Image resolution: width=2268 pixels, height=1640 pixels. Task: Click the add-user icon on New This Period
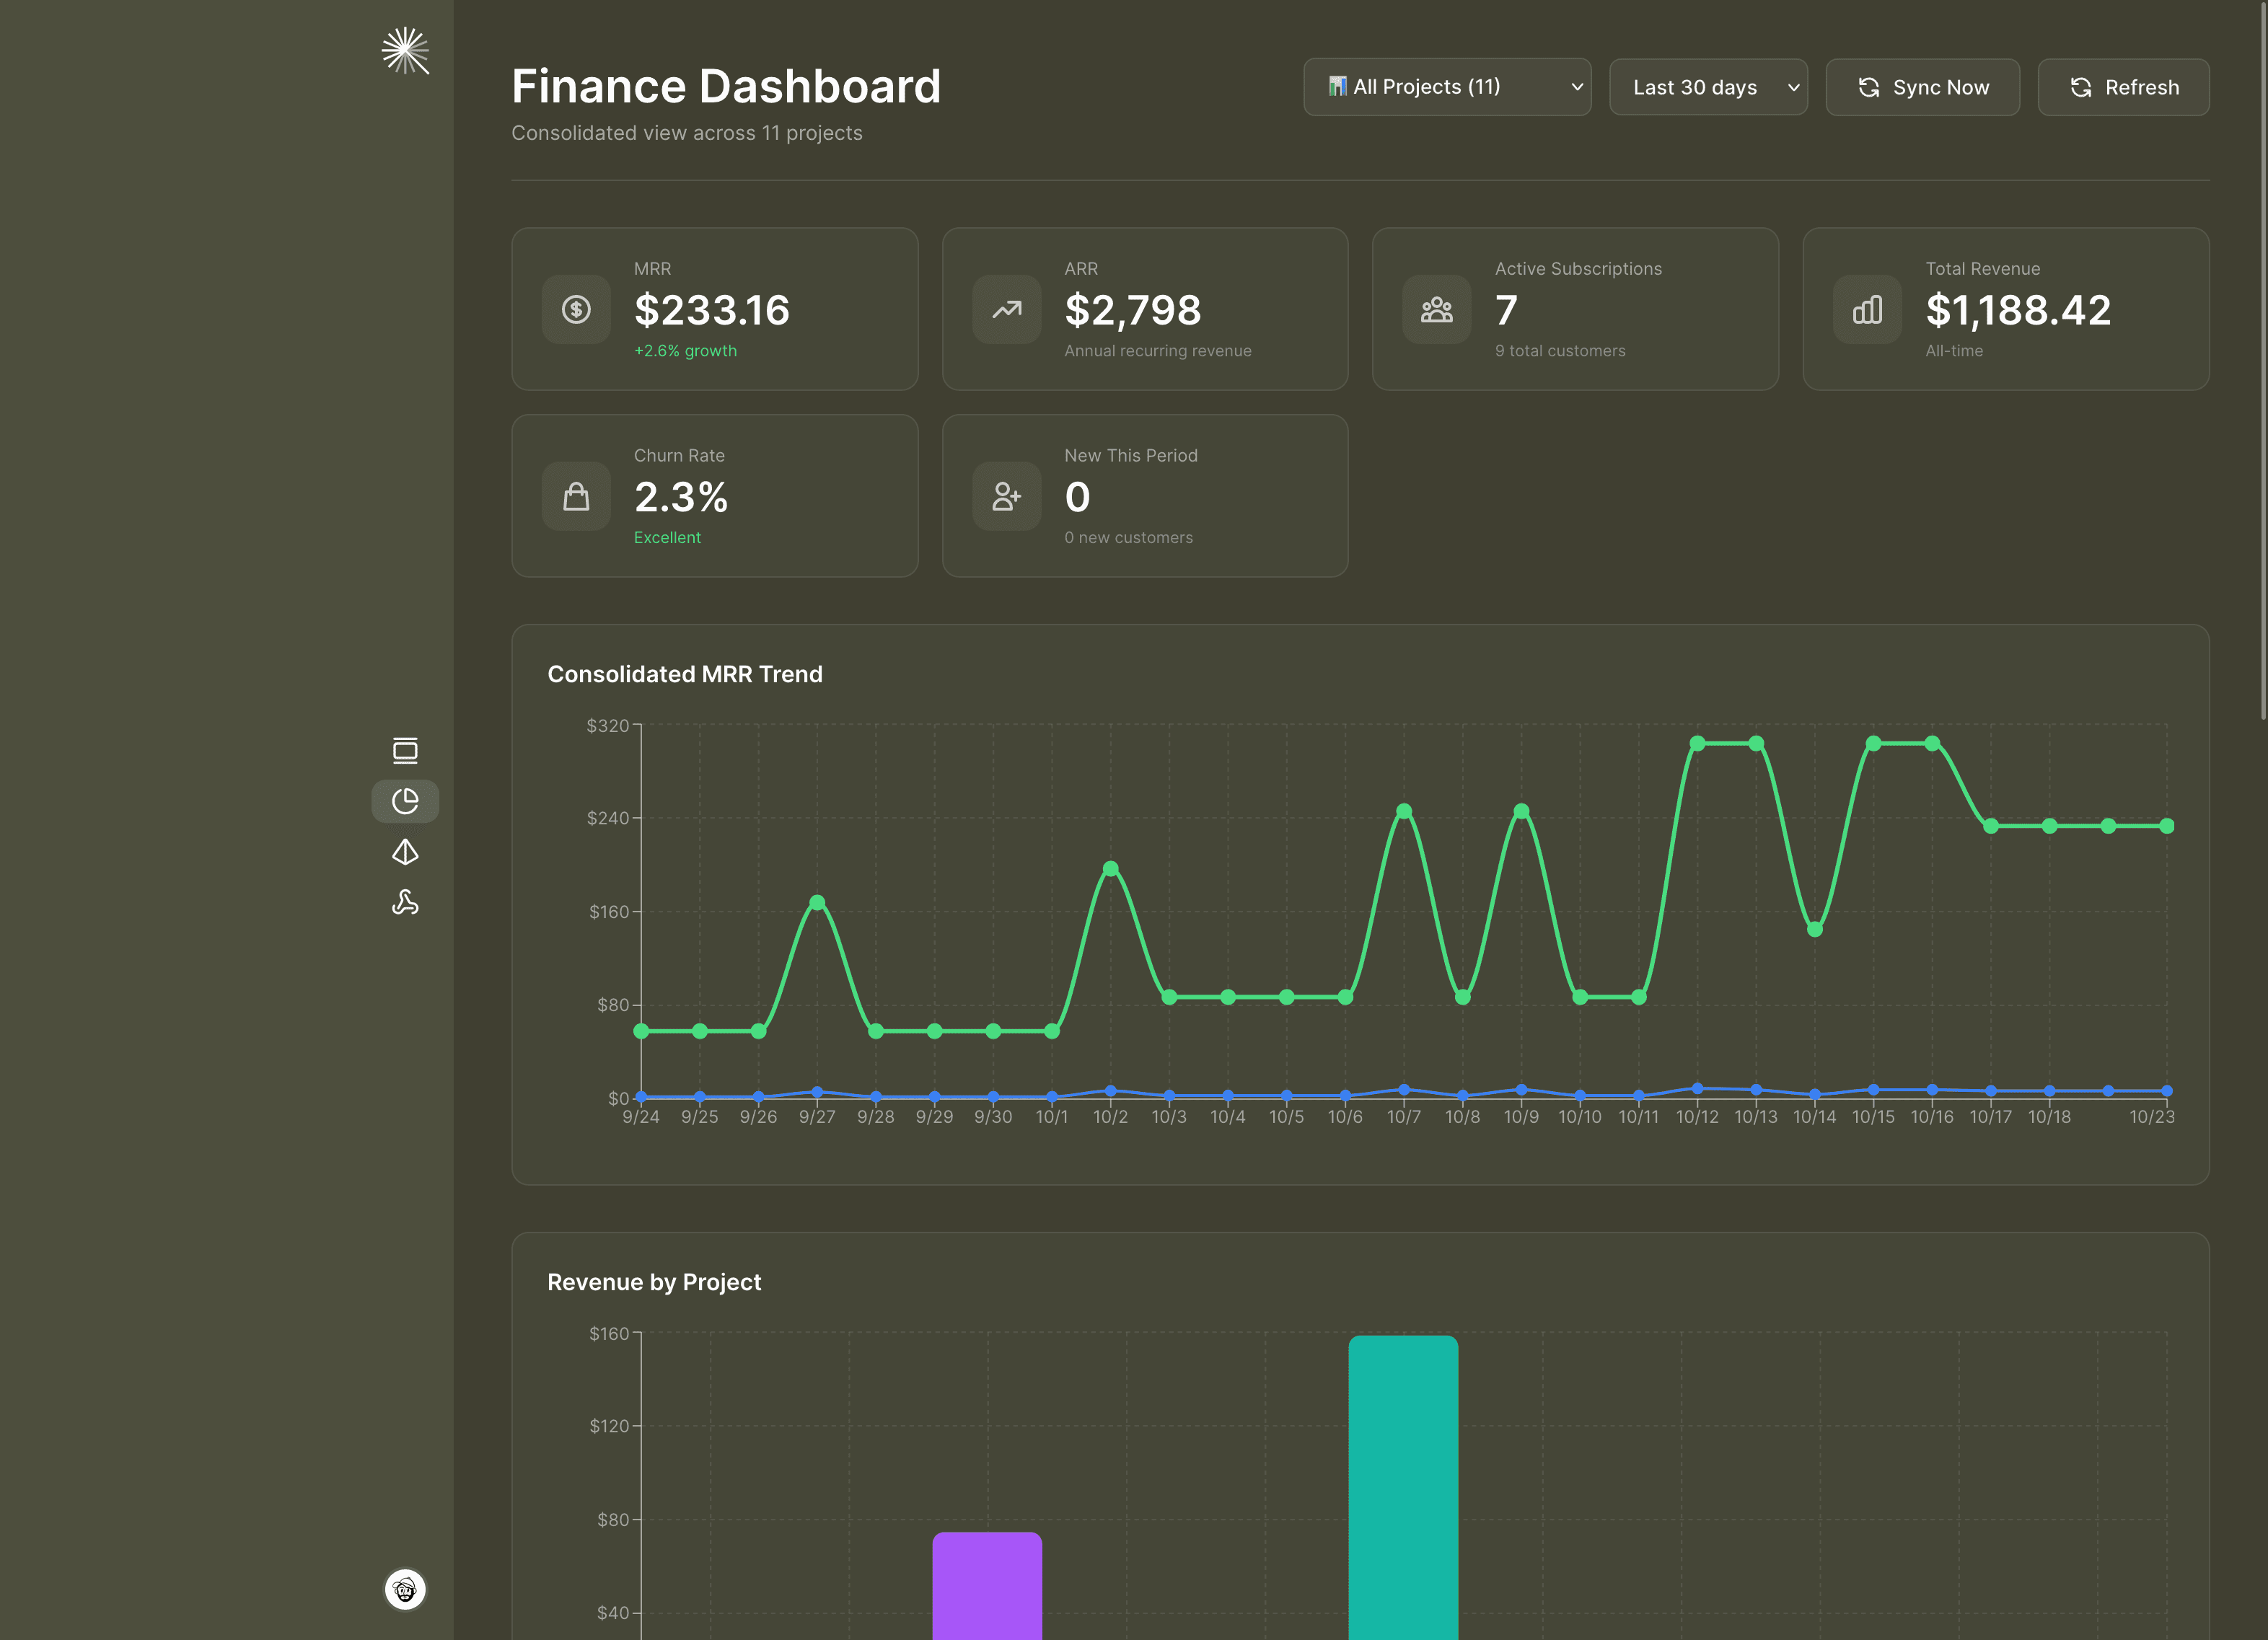[1007, 496]
